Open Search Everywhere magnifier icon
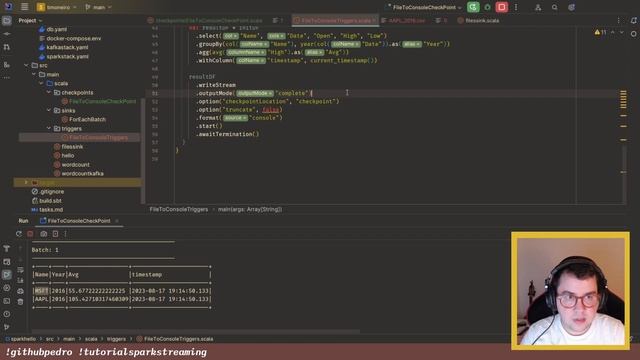The width and height of the screenshot is (640, 360). (x=555, y=7)
